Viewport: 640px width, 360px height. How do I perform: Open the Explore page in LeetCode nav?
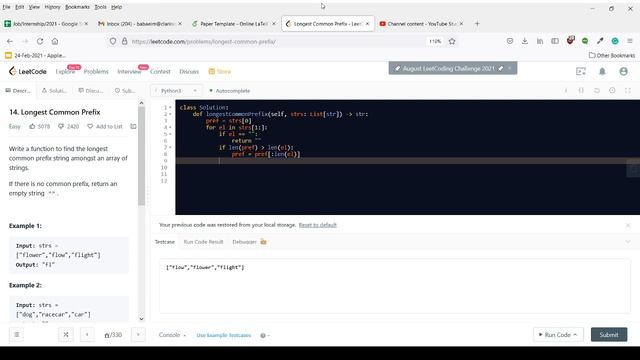click(65, 71)
